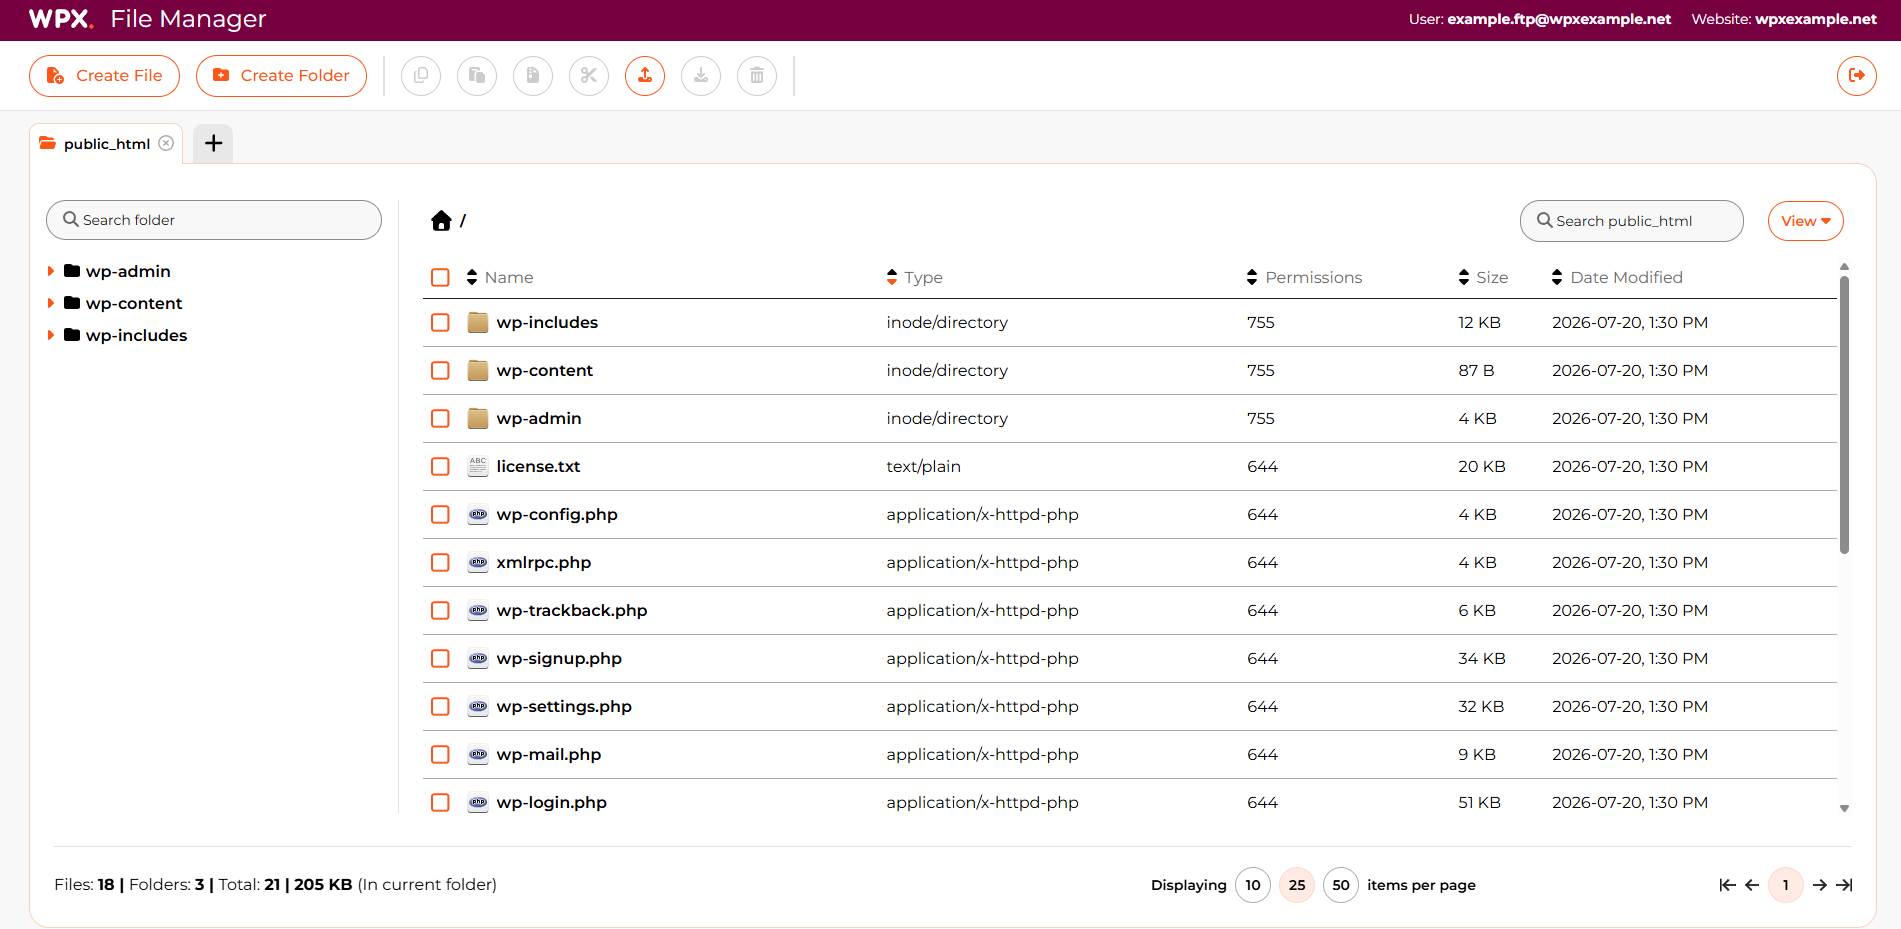The image size is (1901, 929).
Task: Check the box for wp-content row
Action: [x=440, y=370]
